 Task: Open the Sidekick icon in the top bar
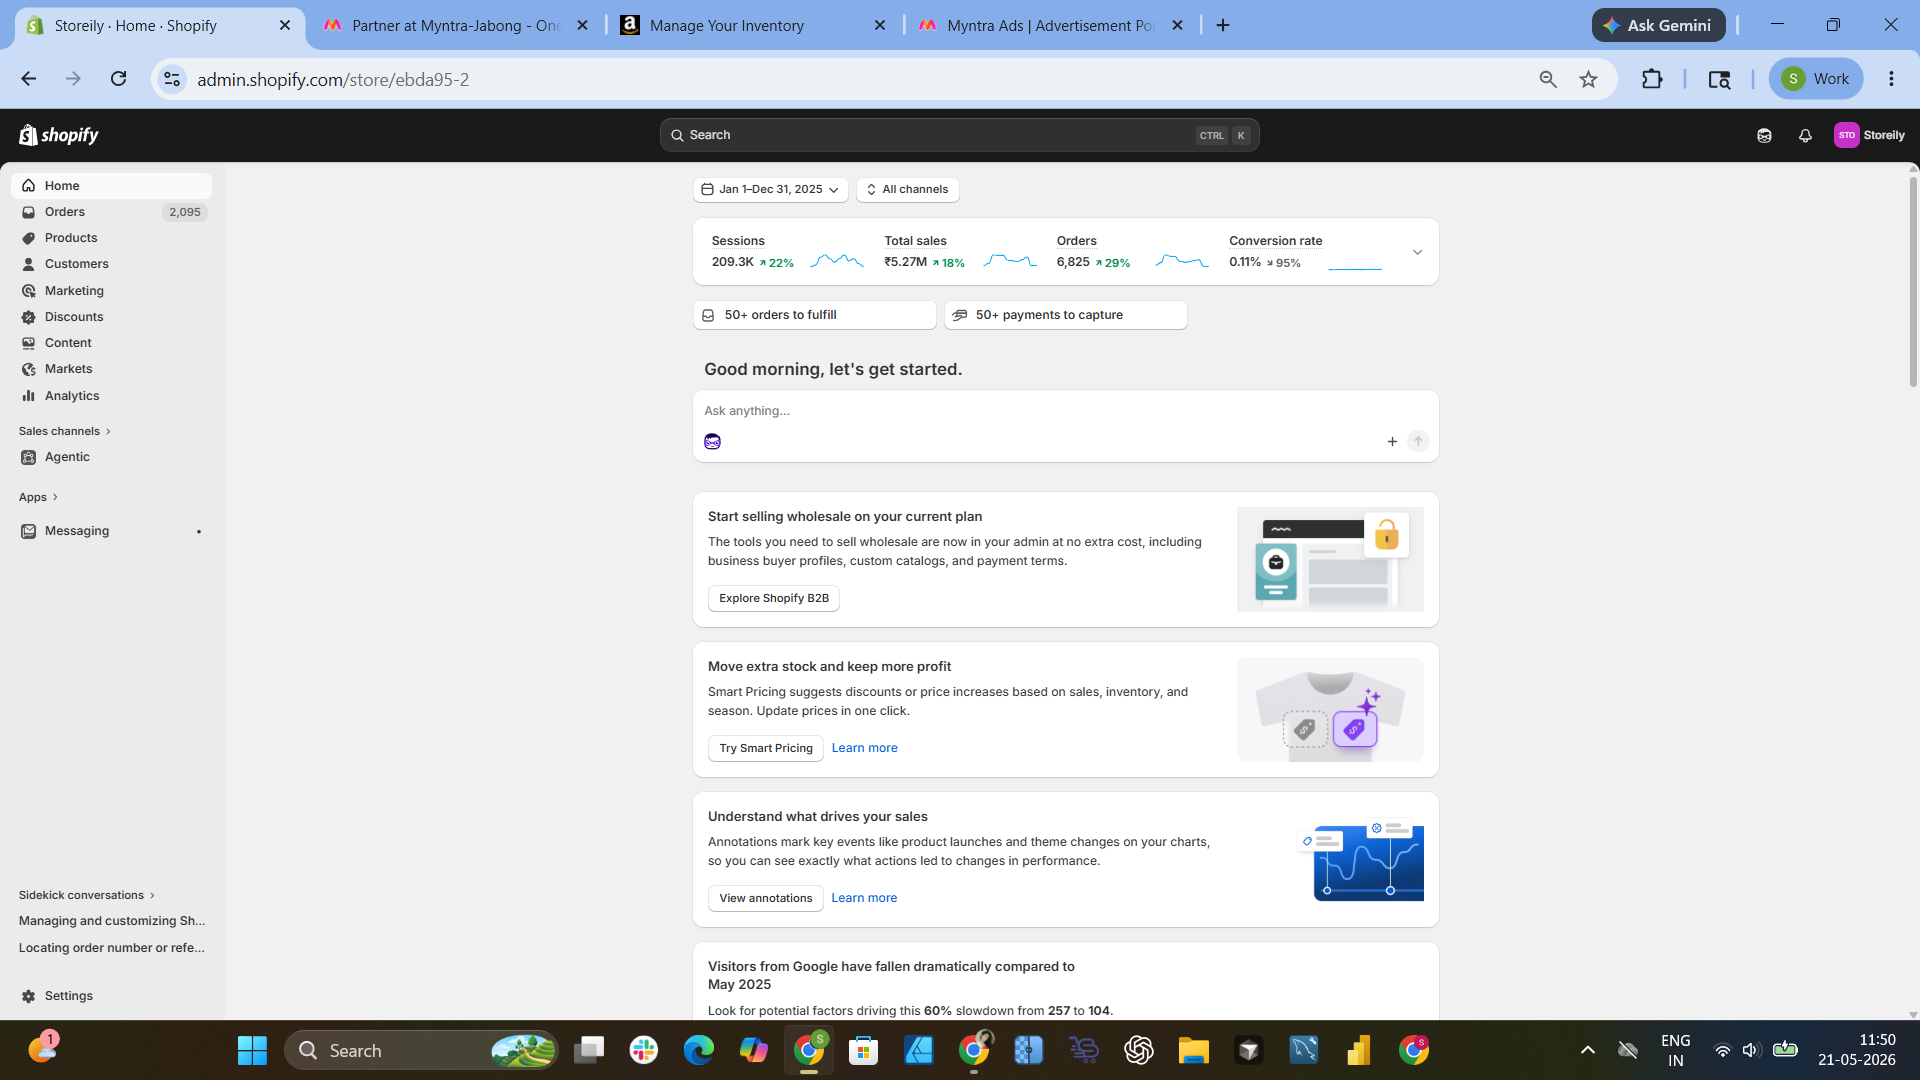(x=1764, y=135)
